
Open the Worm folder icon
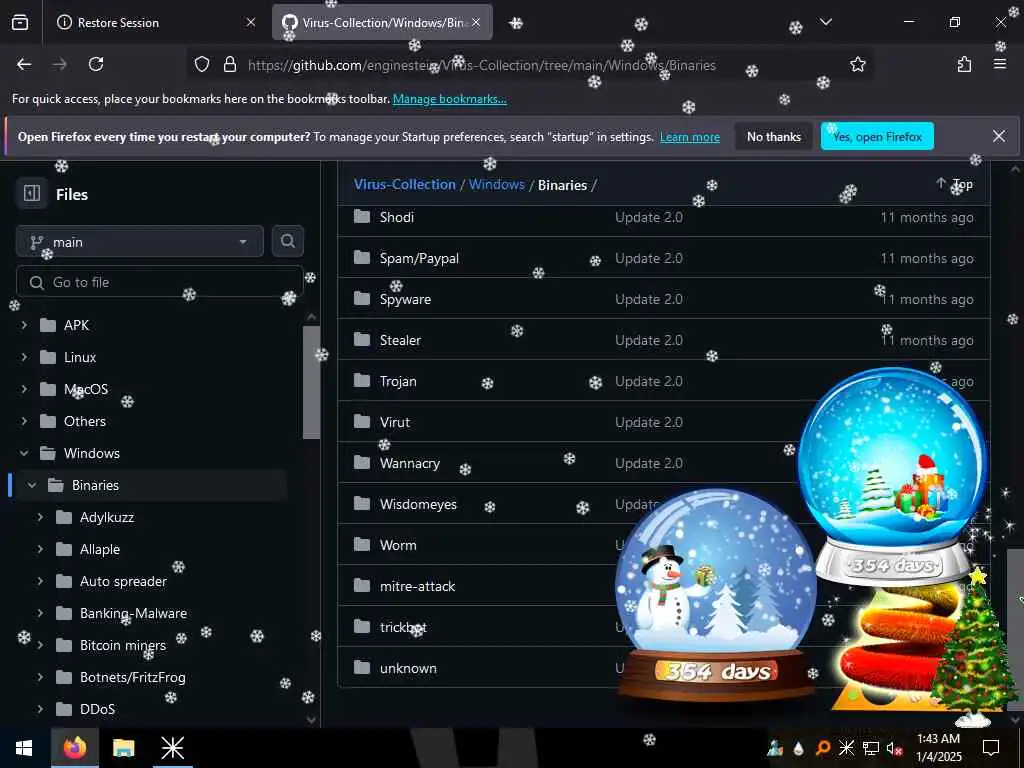362,544
